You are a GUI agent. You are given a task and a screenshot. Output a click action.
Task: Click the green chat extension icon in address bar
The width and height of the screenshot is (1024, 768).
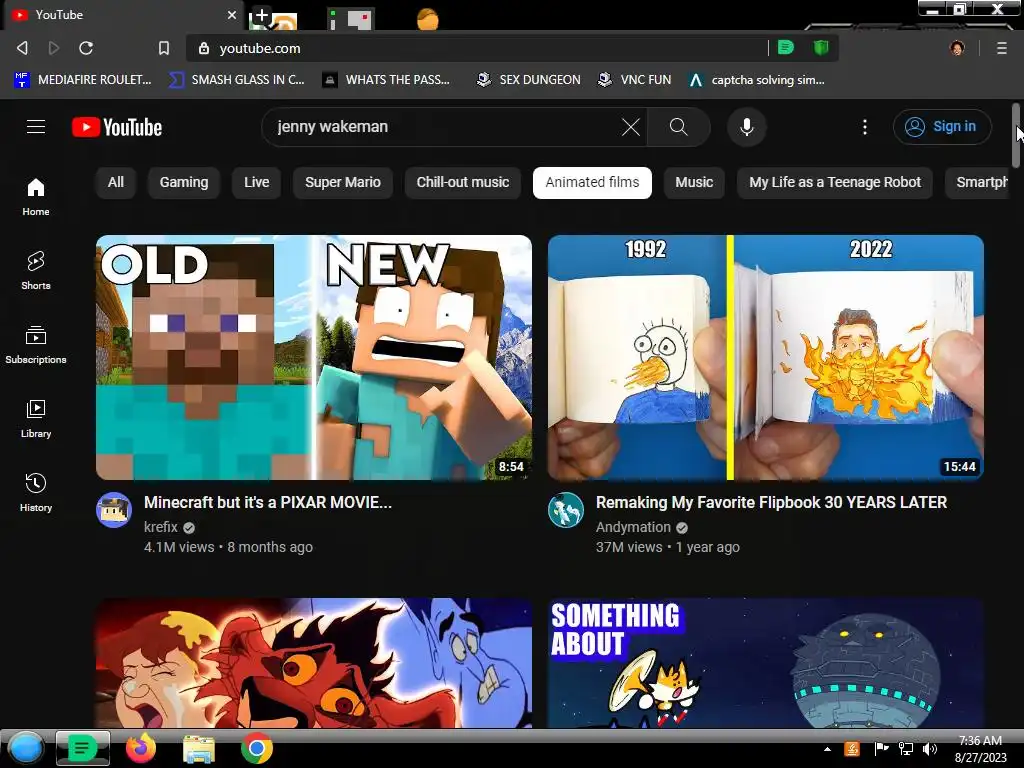(x=786, y=47)
